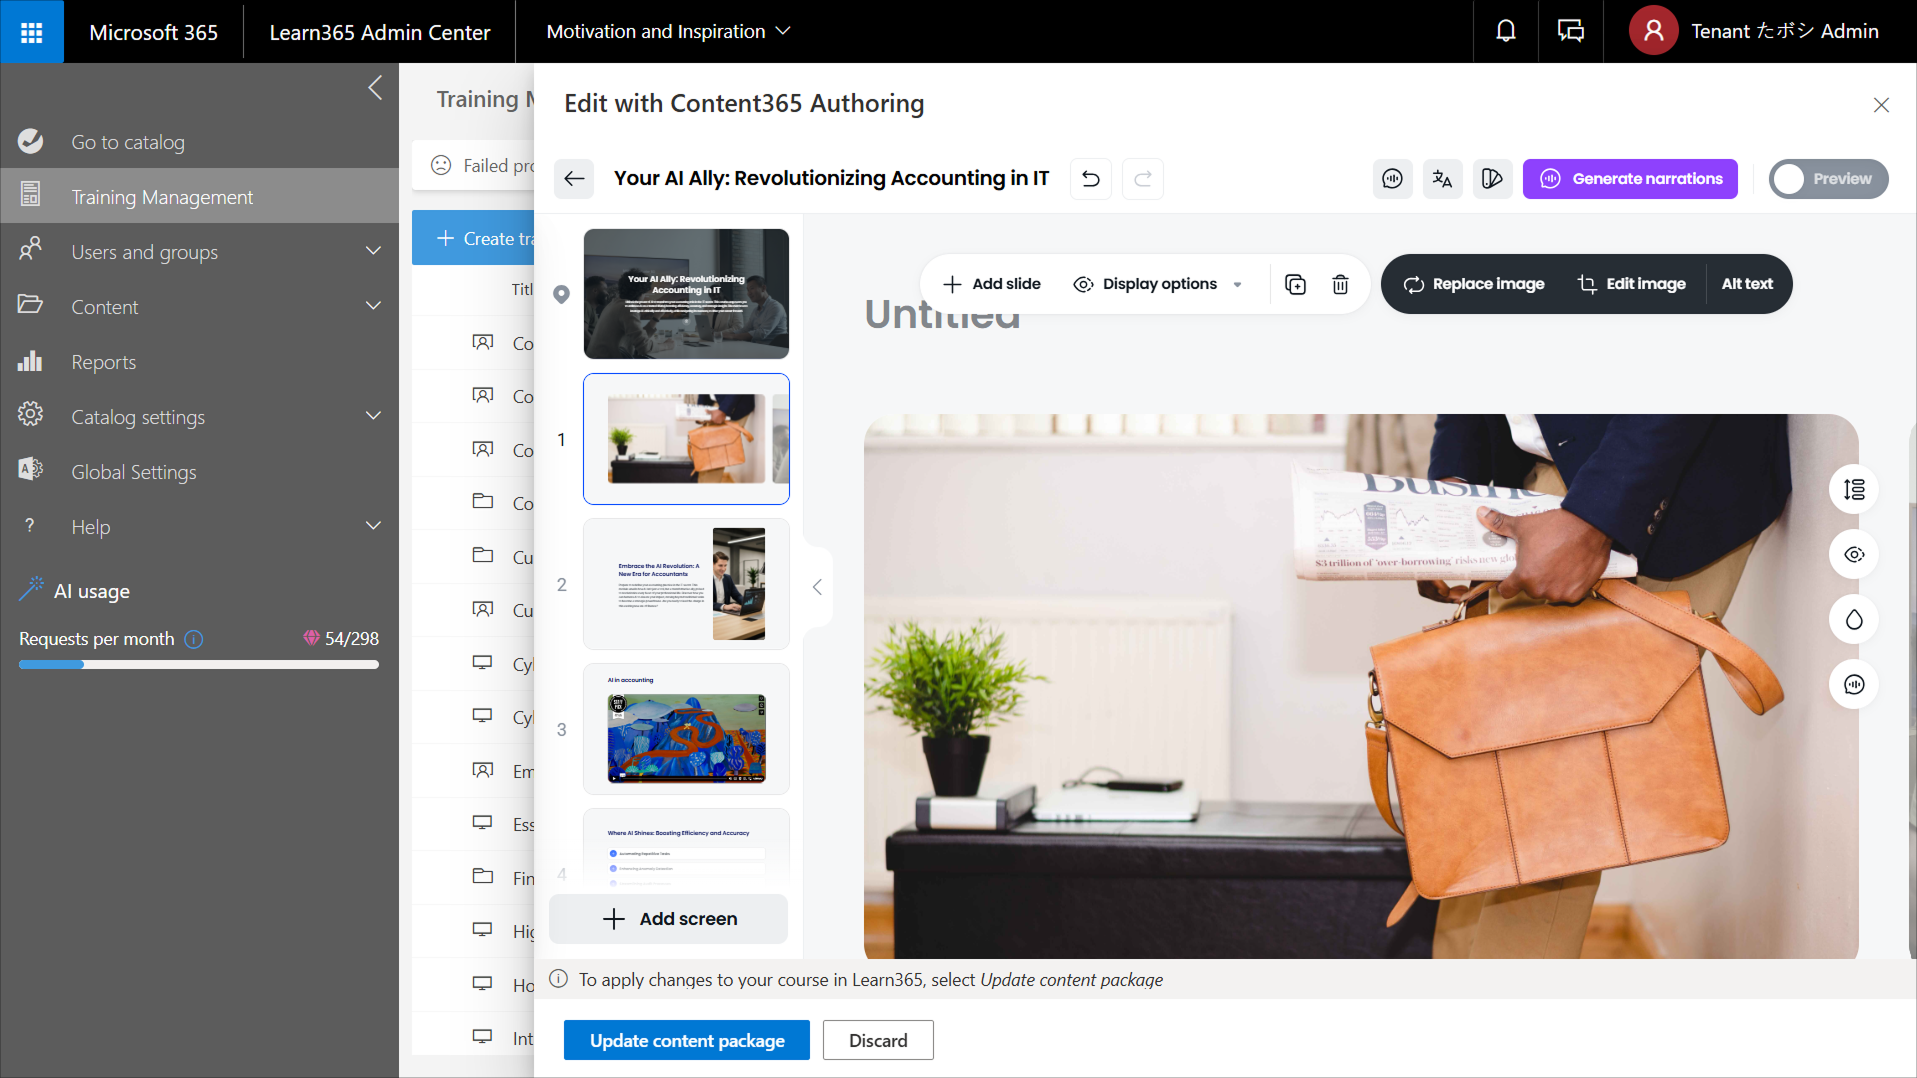The height and width of the screenshot is (1078, 1917).
Task: Delete slide using trash icon
Action: (x=1340, y=285)
